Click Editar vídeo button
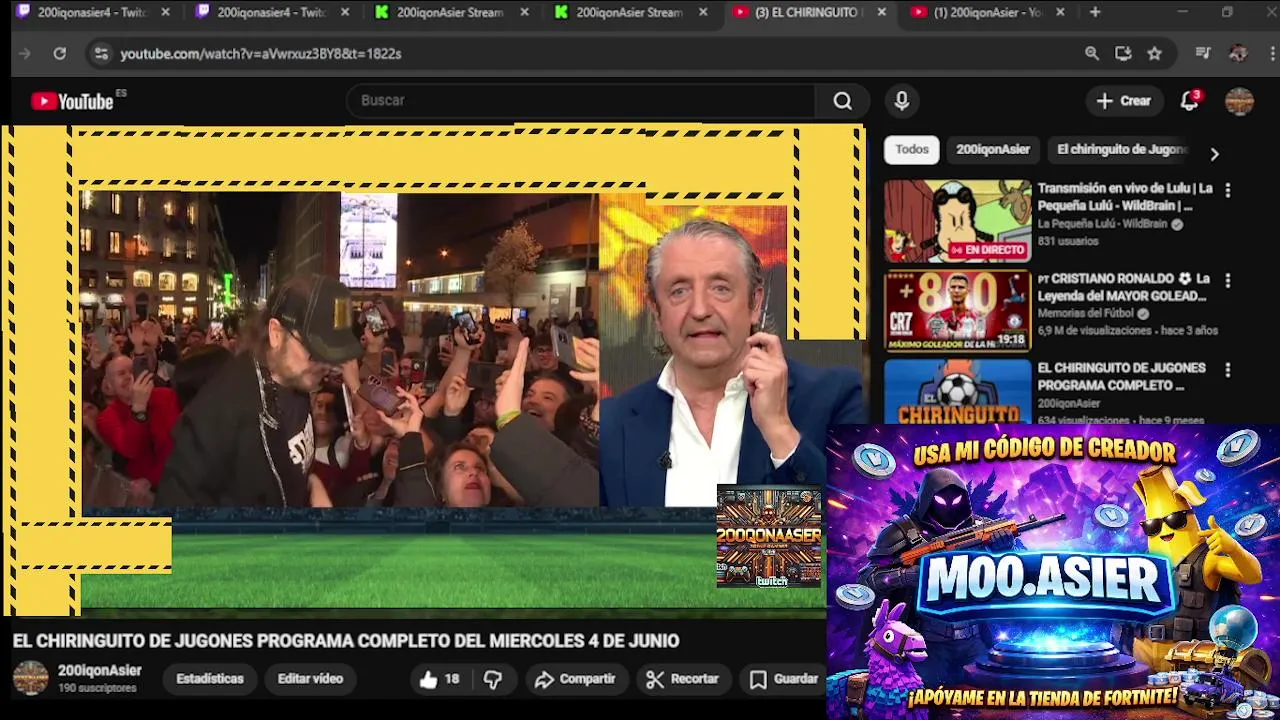 (310, 679)
